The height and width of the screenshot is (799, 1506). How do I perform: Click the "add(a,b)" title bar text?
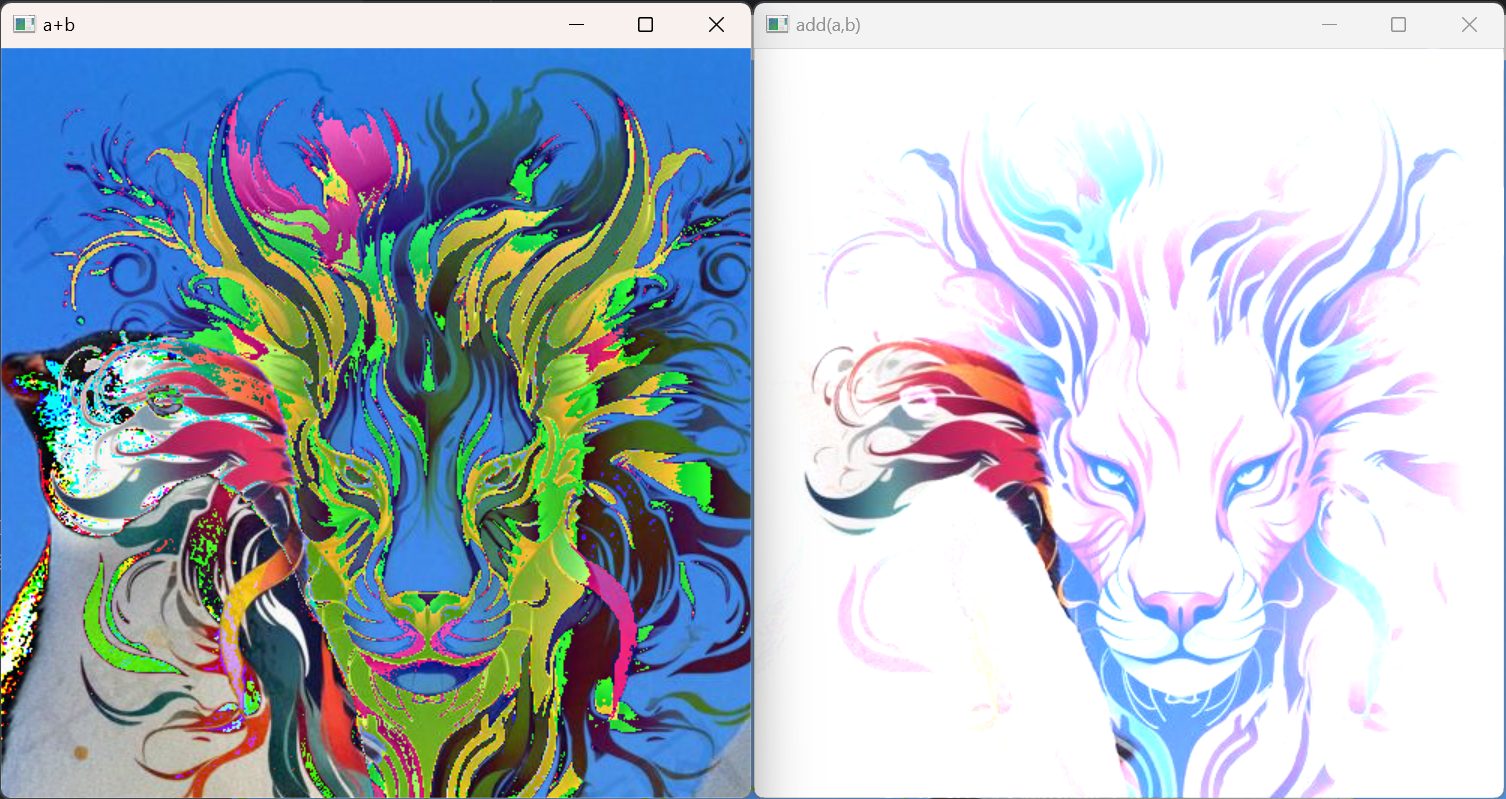pos(828,25)
